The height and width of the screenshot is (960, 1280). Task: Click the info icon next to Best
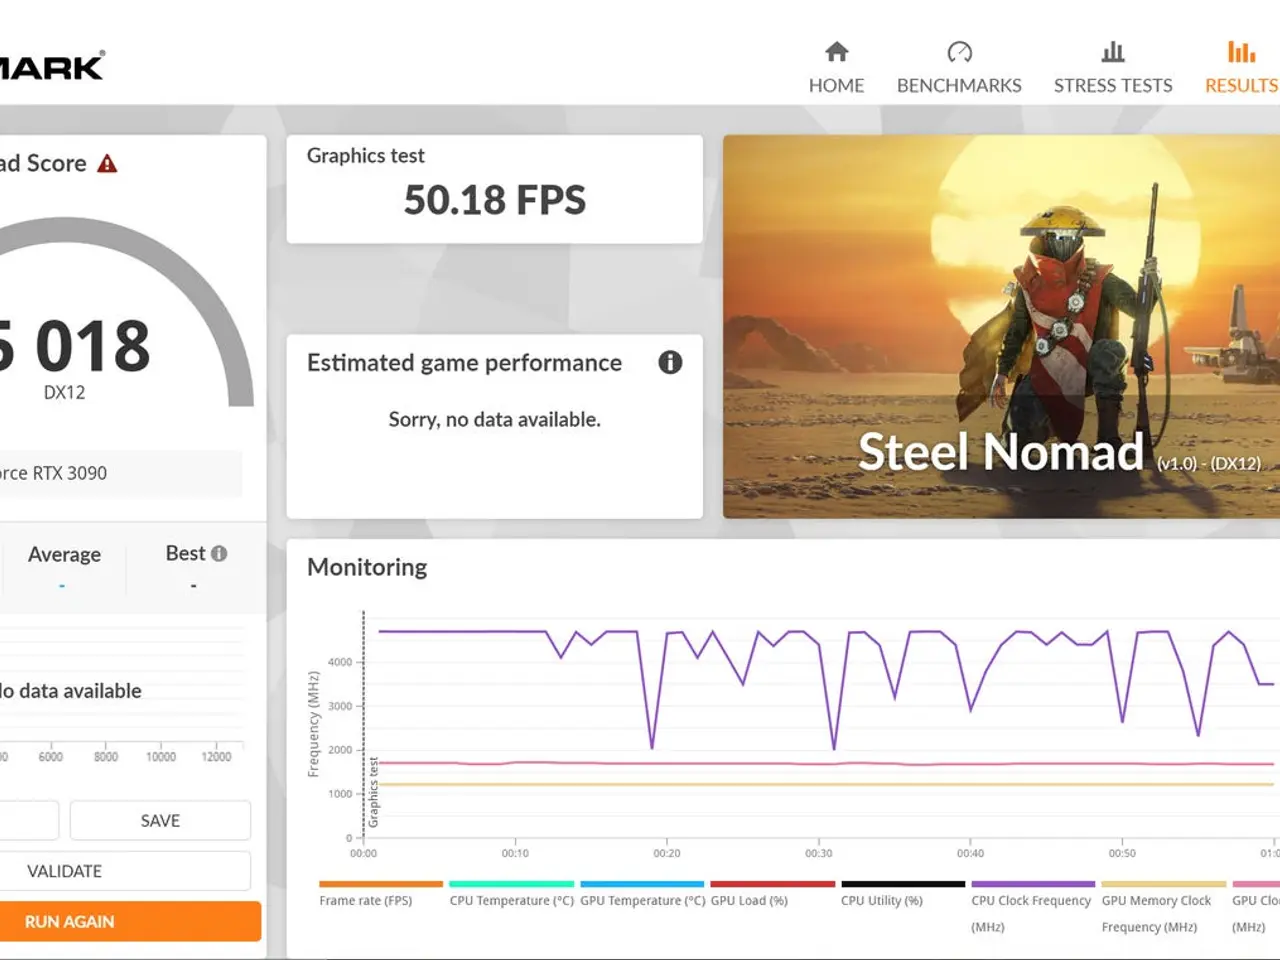pos(219,553)
